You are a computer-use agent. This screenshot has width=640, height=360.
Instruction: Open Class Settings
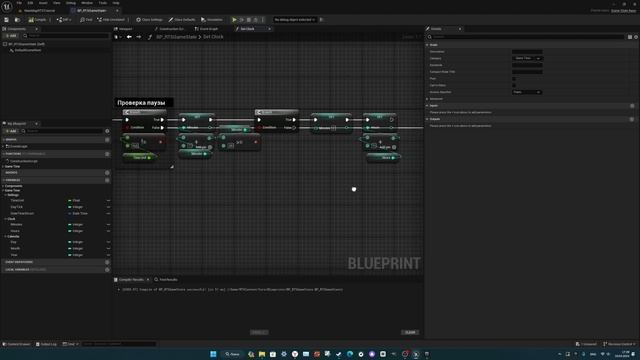tap(149, 20)
